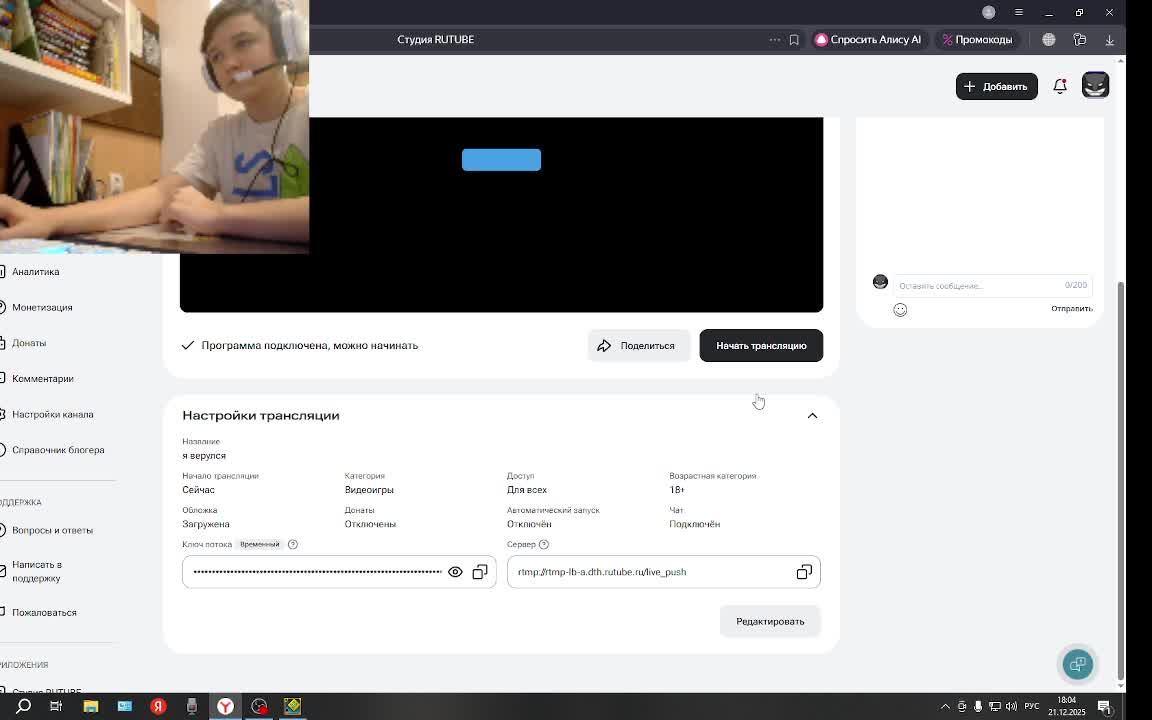This screenshot has width=1152, height=720.
Task: Copy the server RTMP address
Action: (x=804, y=572)
